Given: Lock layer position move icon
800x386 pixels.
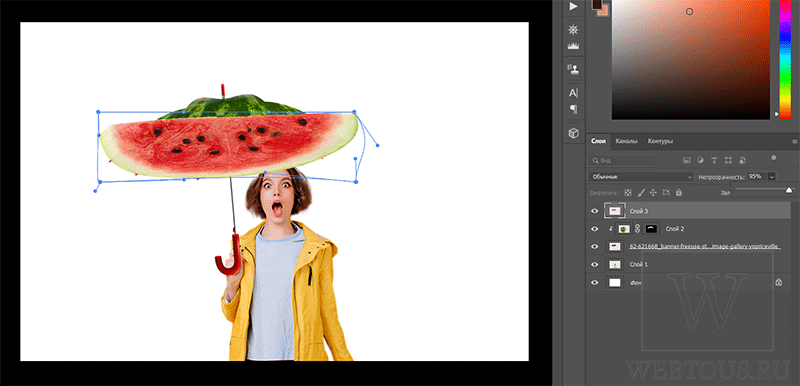Looking at the screenshot, I should [654, 193].
